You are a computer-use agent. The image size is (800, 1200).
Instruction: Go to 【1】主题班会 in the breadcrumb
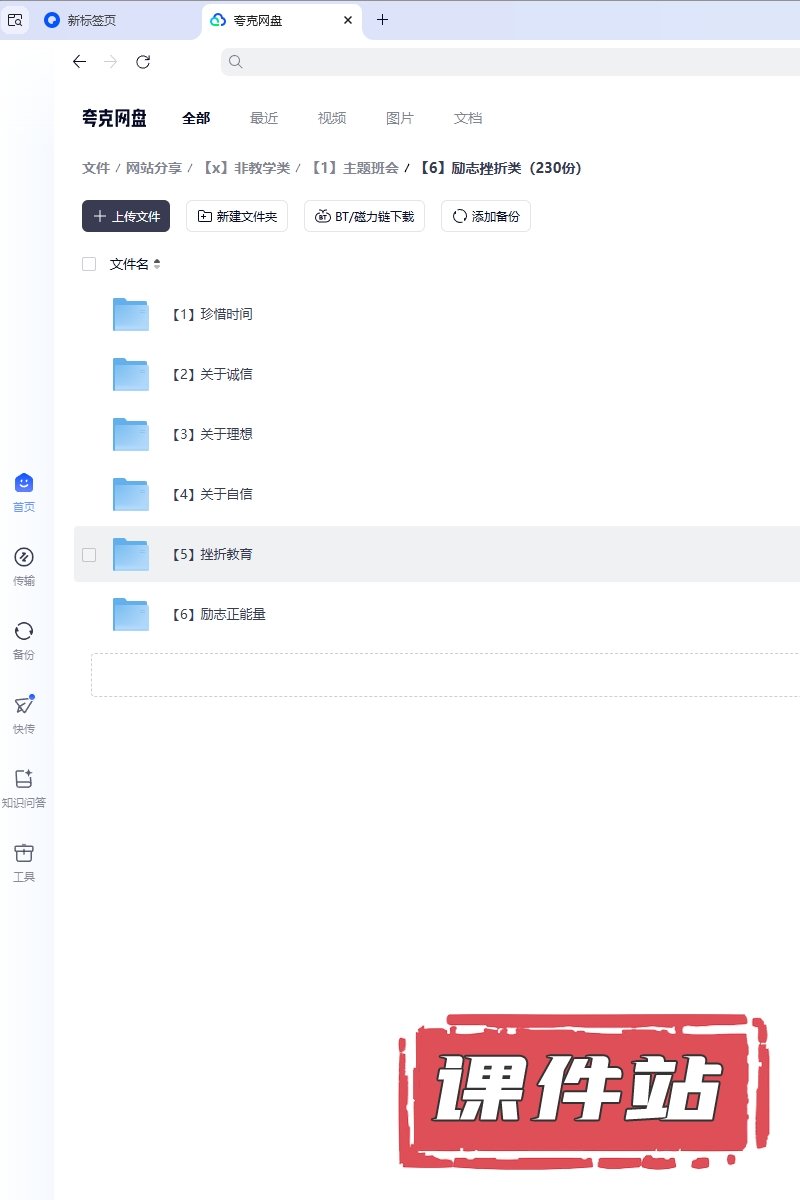point(355,168)
